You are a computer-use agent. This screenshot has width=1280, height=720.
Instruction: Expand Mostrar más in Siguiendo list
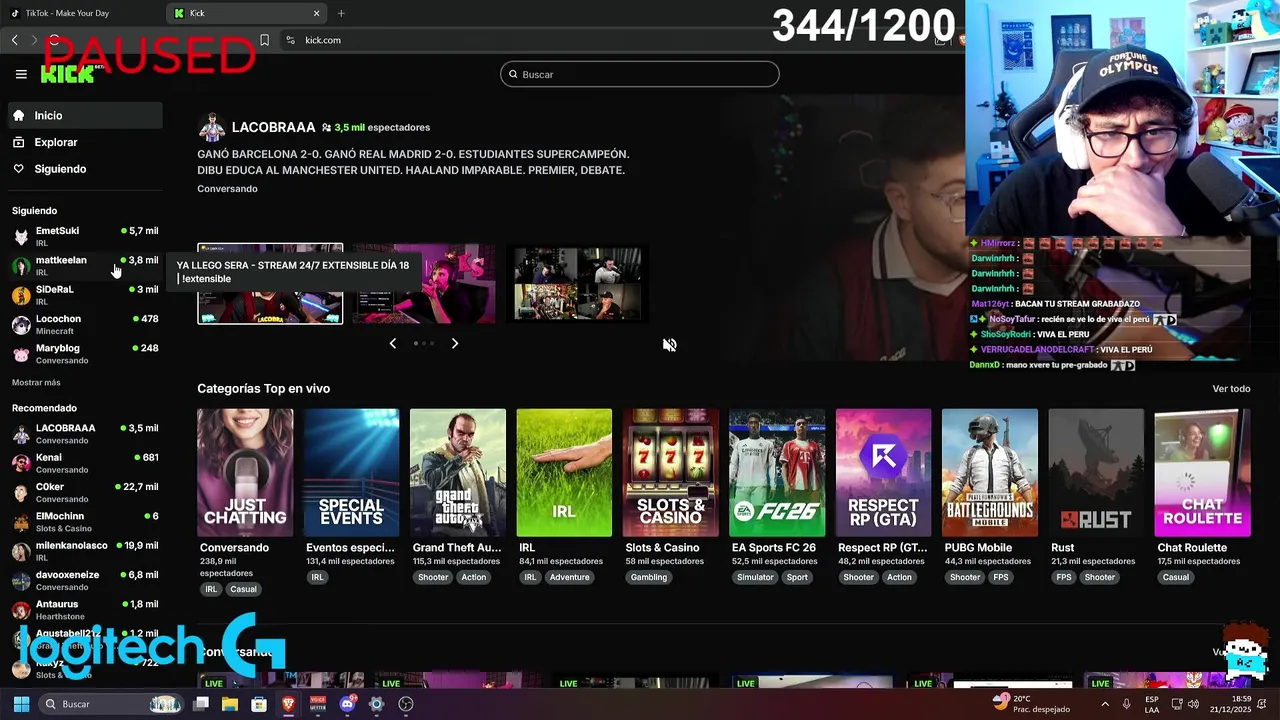[x=36, y=382]
